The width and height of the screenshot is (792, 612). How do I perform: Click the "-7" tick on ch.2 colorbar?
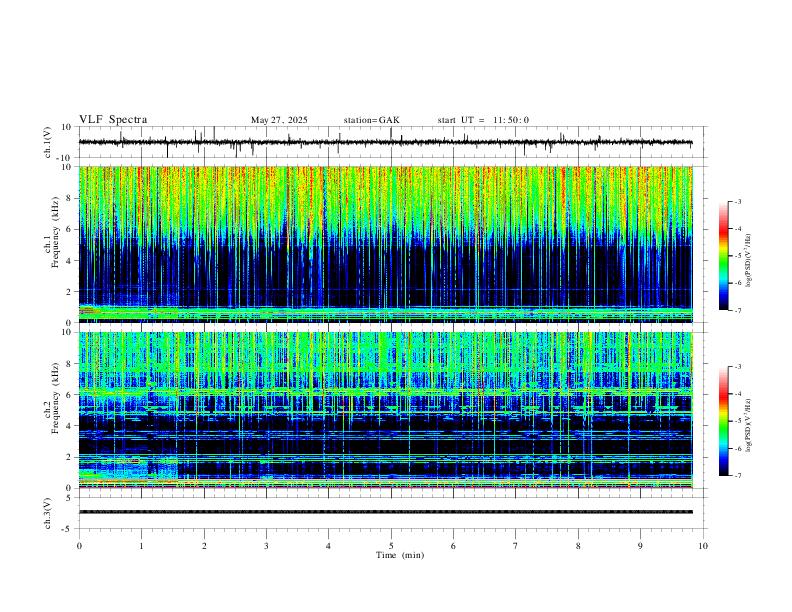738,476
